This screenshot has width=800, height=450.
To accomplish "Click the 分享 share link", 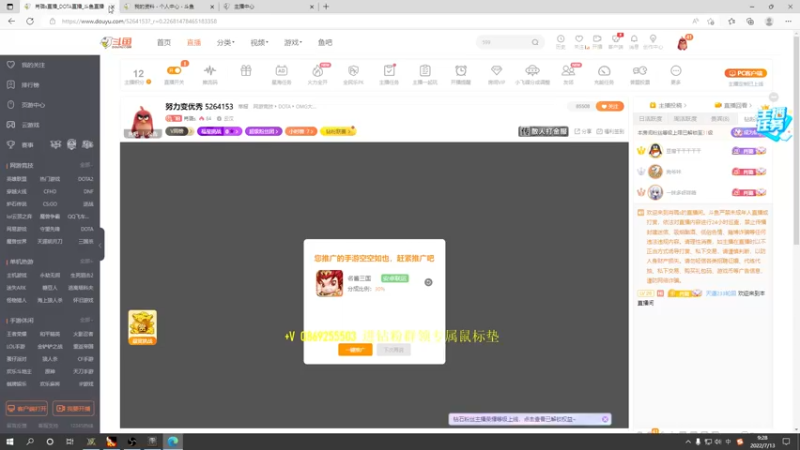I will point(583,131).
